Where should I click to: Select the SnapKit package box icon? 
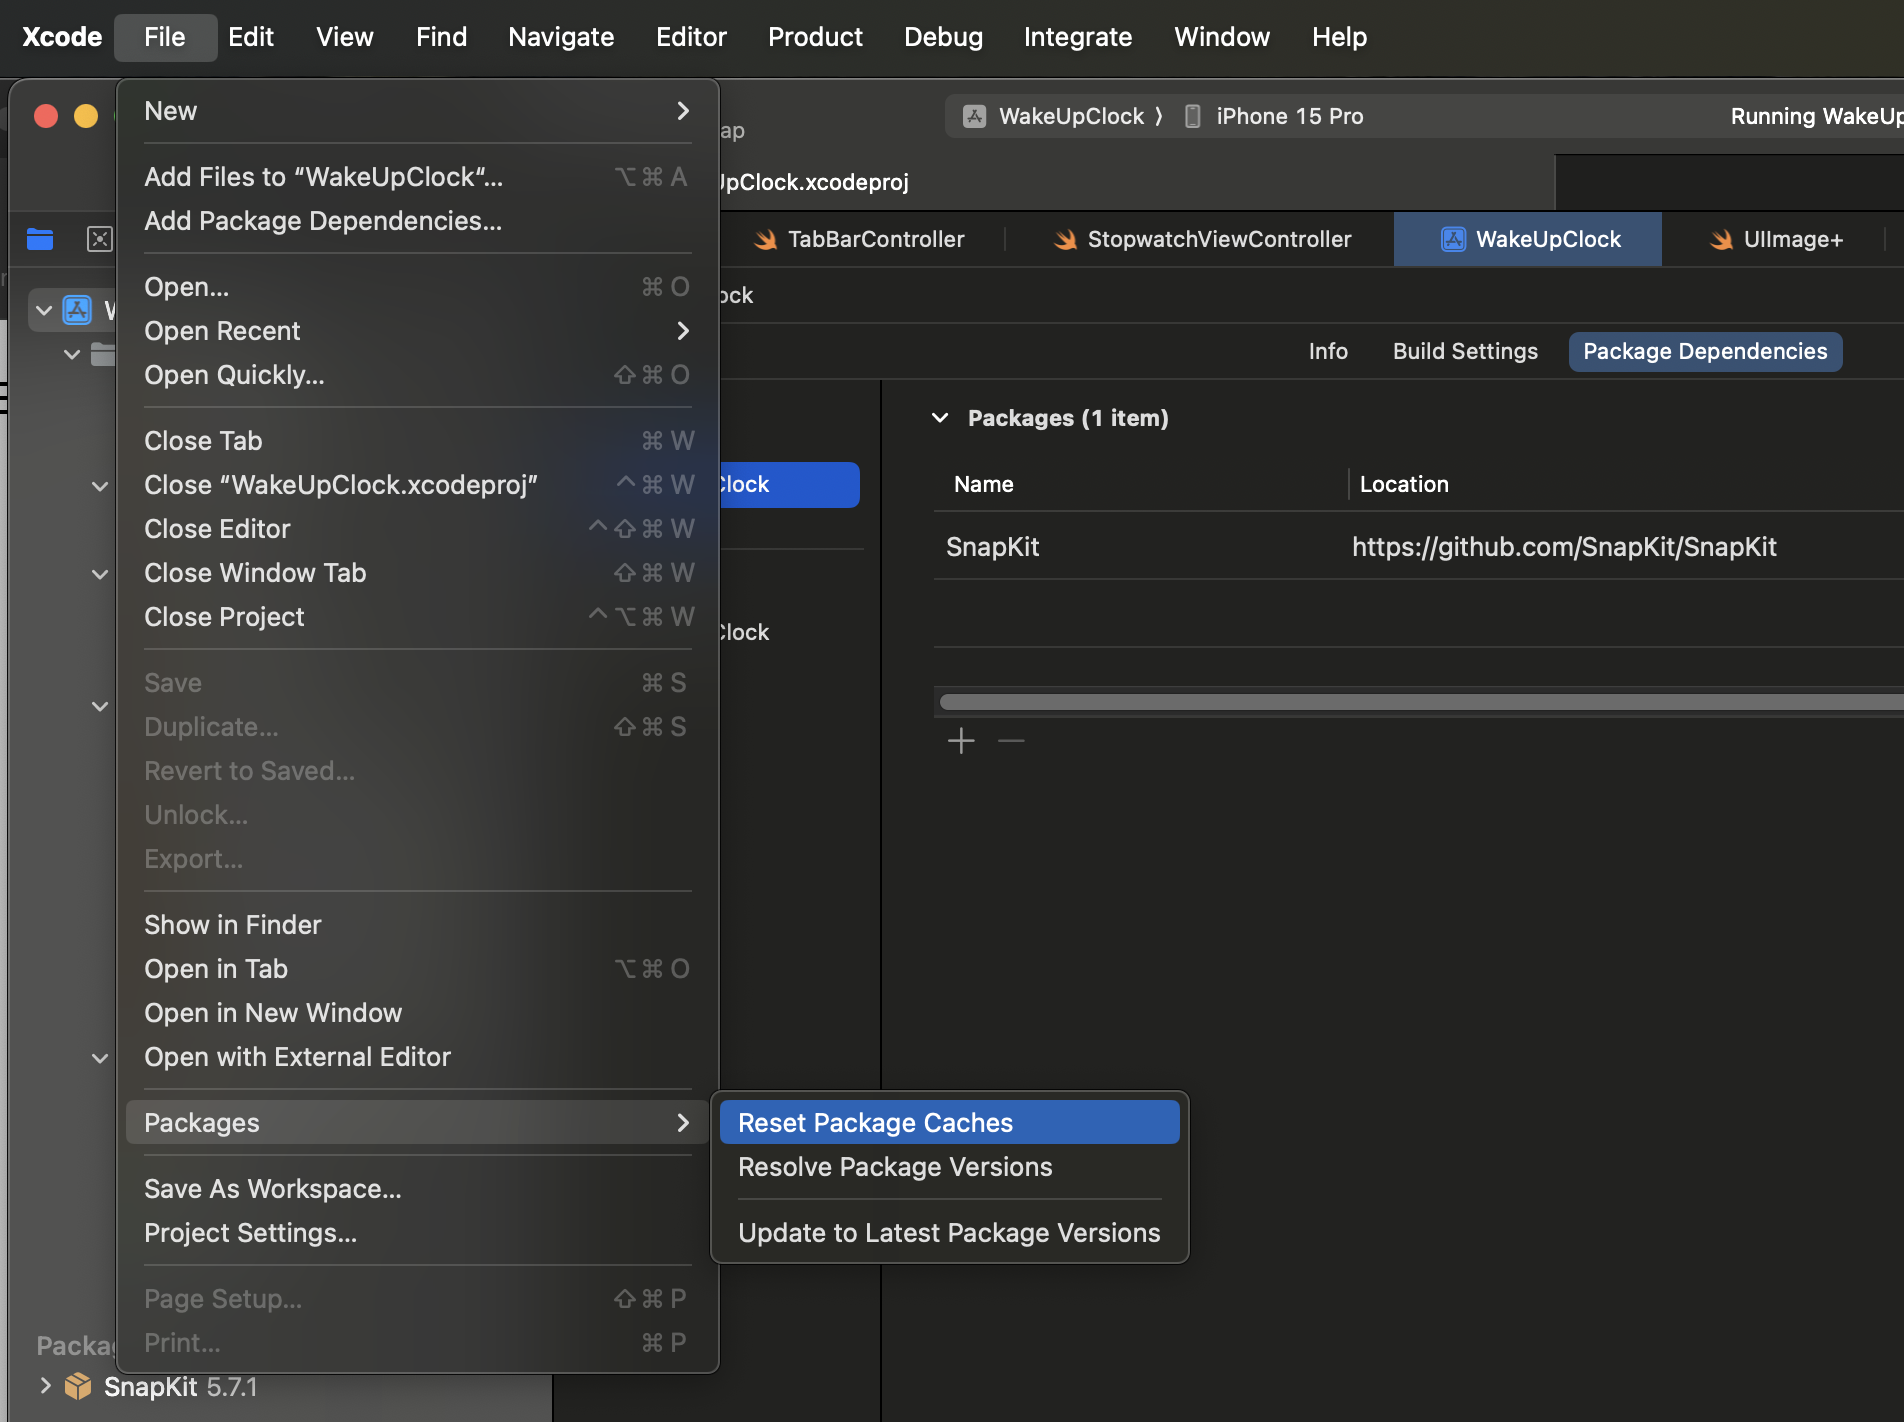tap(78, 1386)
